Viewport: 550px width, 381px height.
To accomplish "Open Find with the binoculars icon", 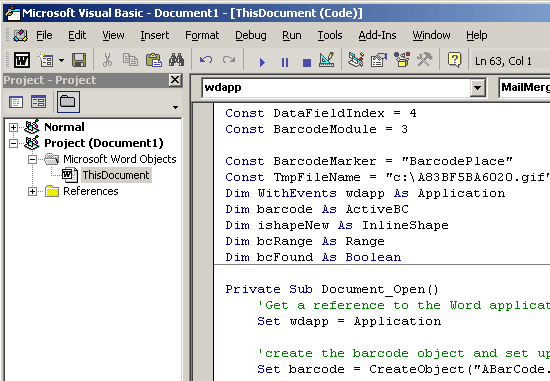I will (x=176, y=60).
